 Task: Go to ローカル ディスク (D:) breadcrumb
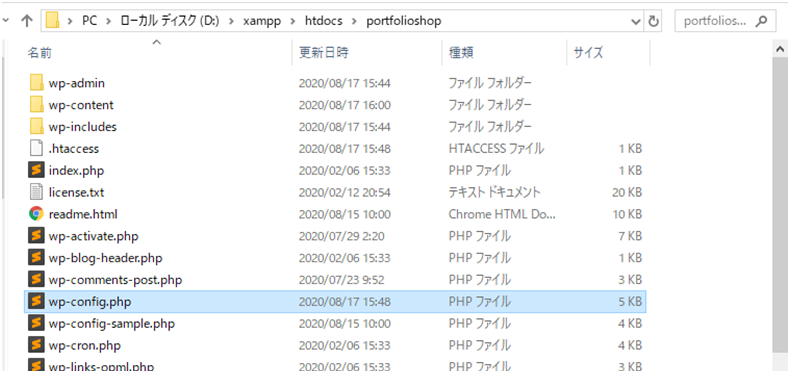tap(170, 21)
